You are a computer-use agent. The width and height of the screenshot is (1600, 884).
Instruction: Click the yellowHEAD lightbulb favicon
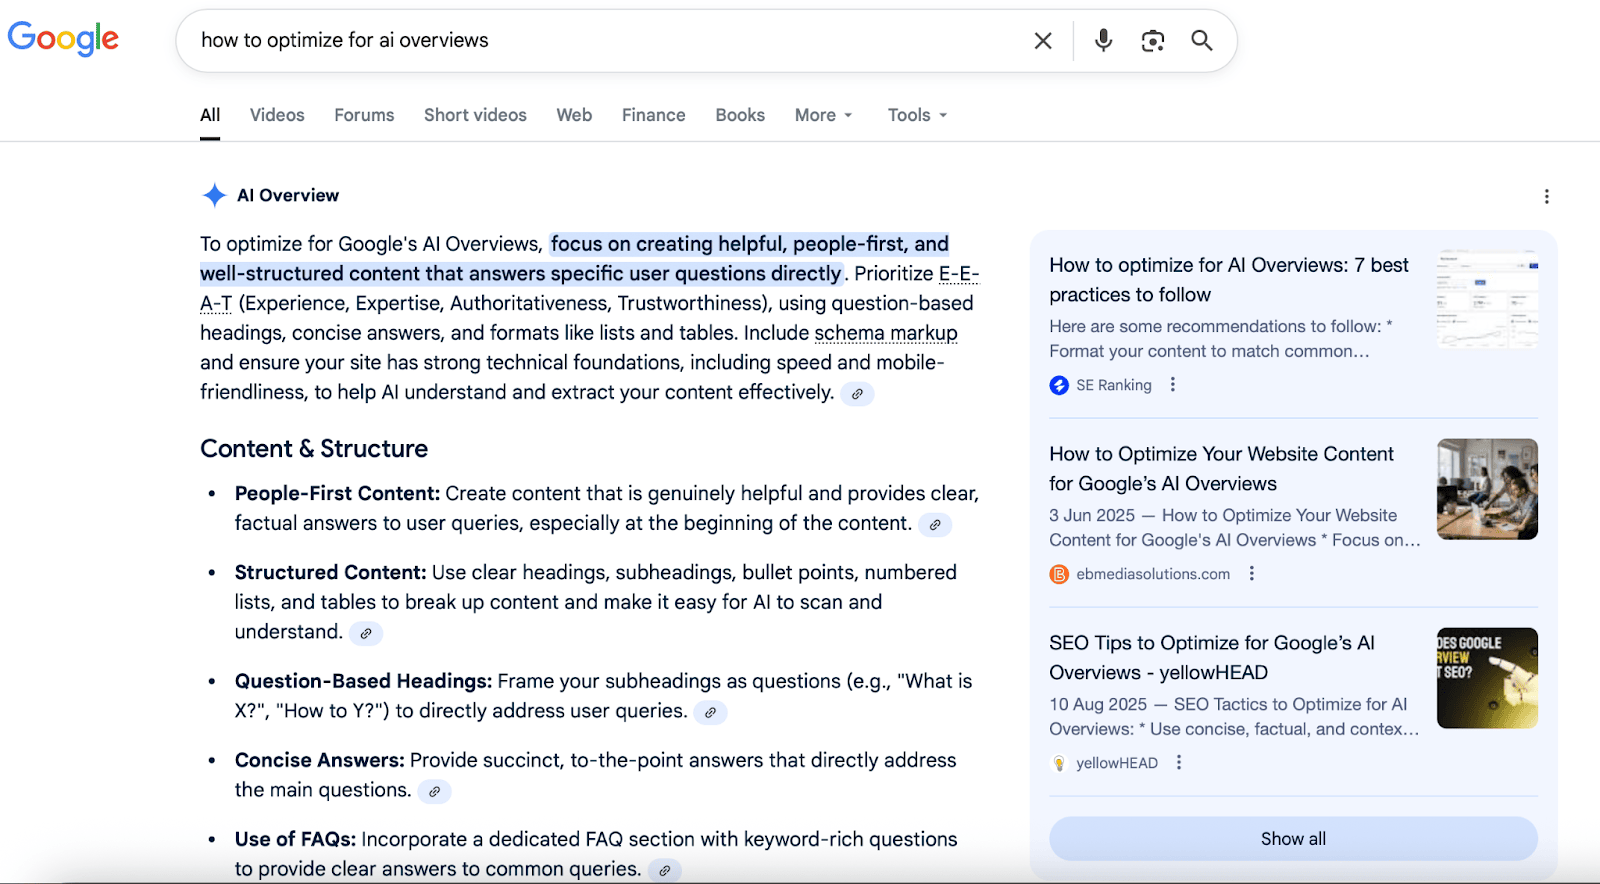[x=1059, y=763]
